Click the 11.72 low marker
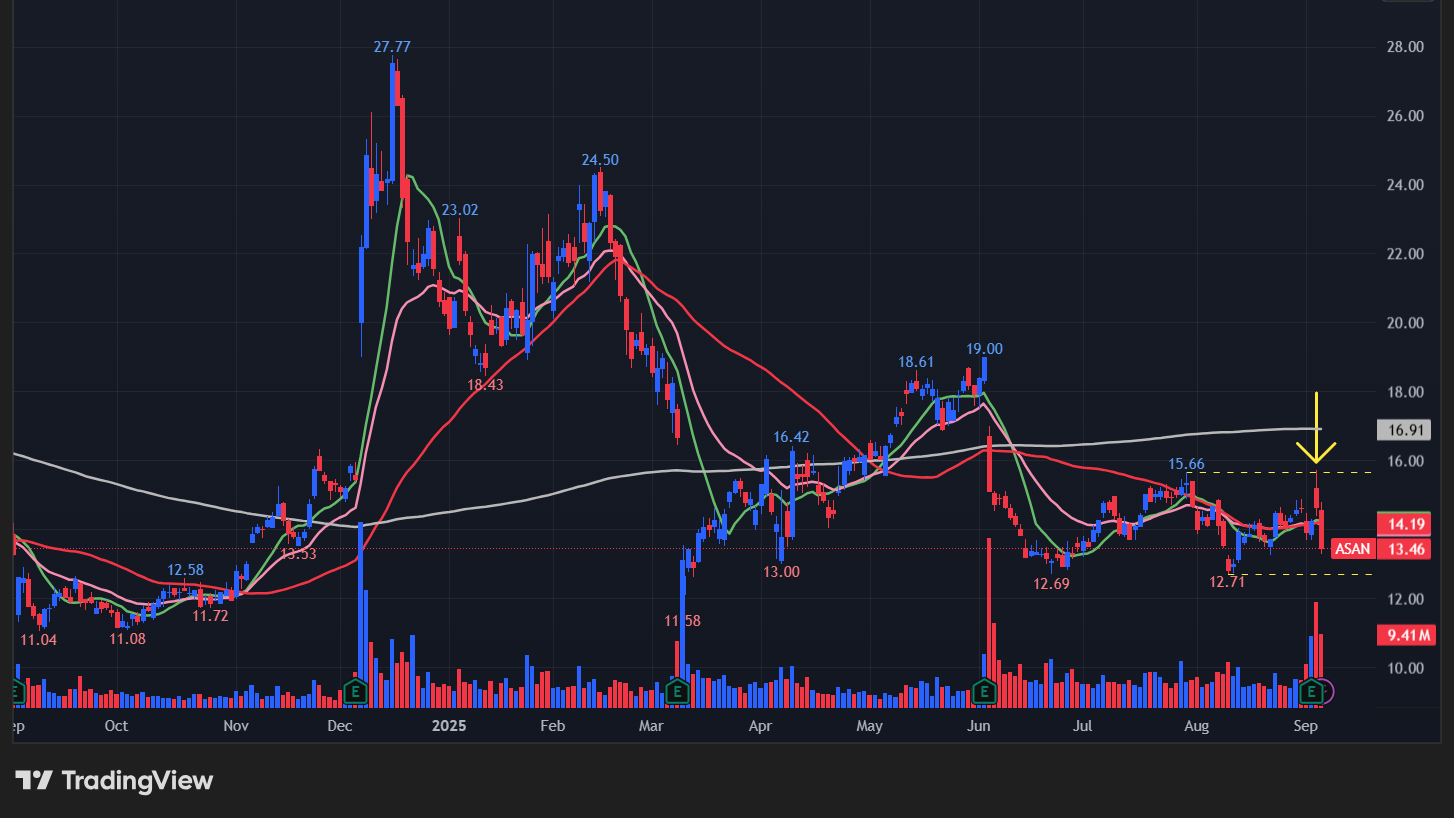1454x818 pixels. tap(210, 616)
